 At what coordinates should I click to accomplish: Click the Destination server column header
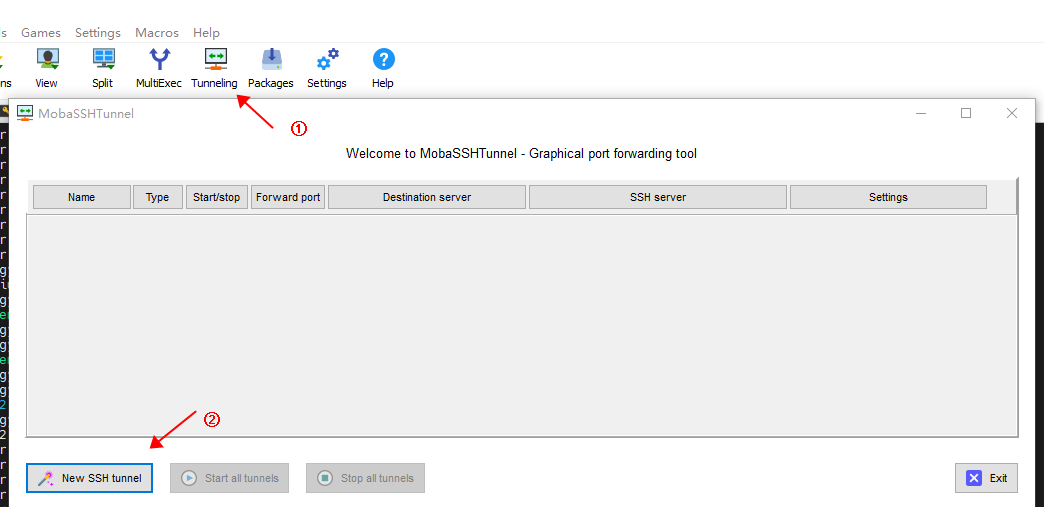coord(427,197)
